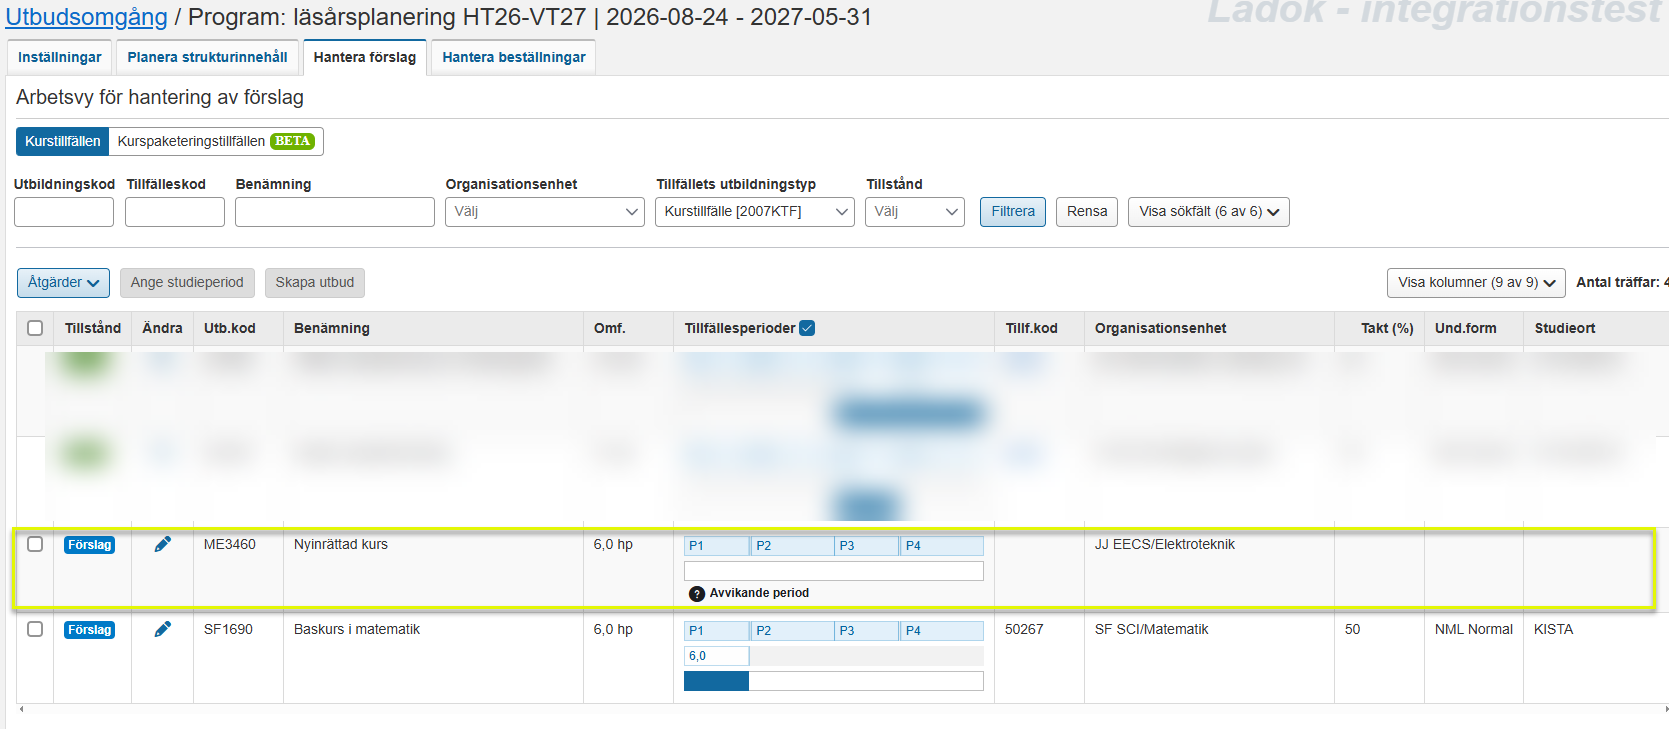
Task: Click Förslag status badge for SF1690
Action: (90, 630)
